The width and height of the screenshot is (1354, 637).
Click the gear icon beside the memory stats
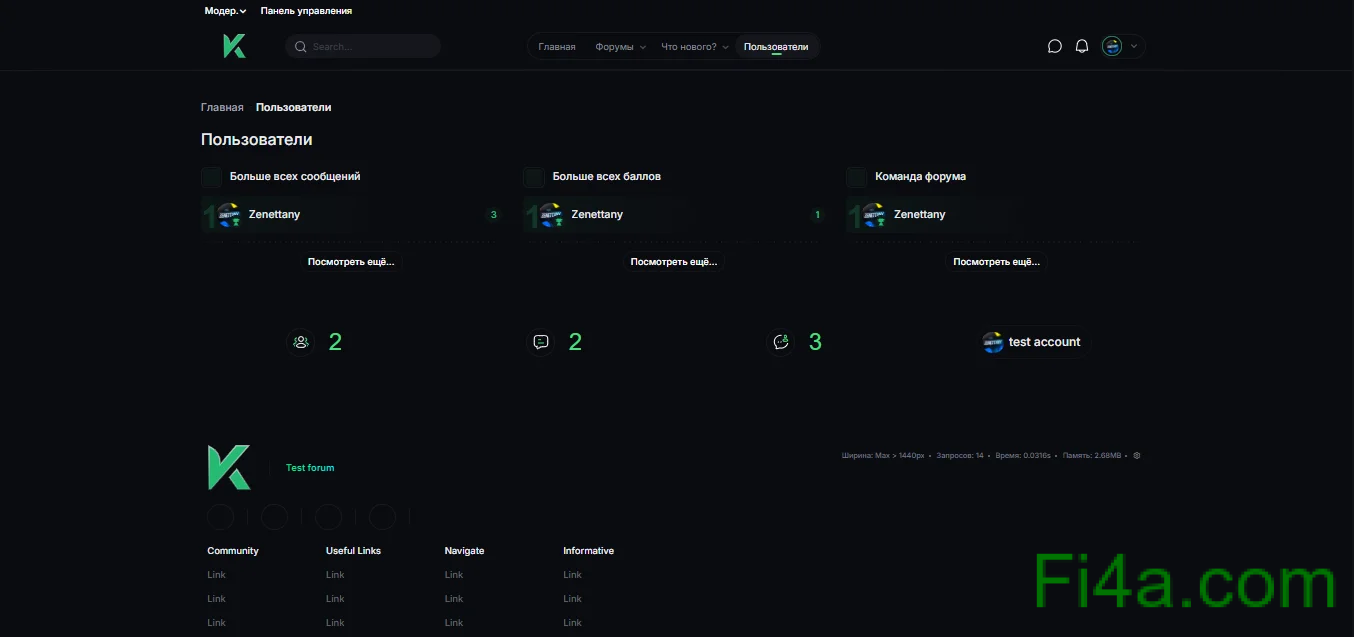[1136, 456]
